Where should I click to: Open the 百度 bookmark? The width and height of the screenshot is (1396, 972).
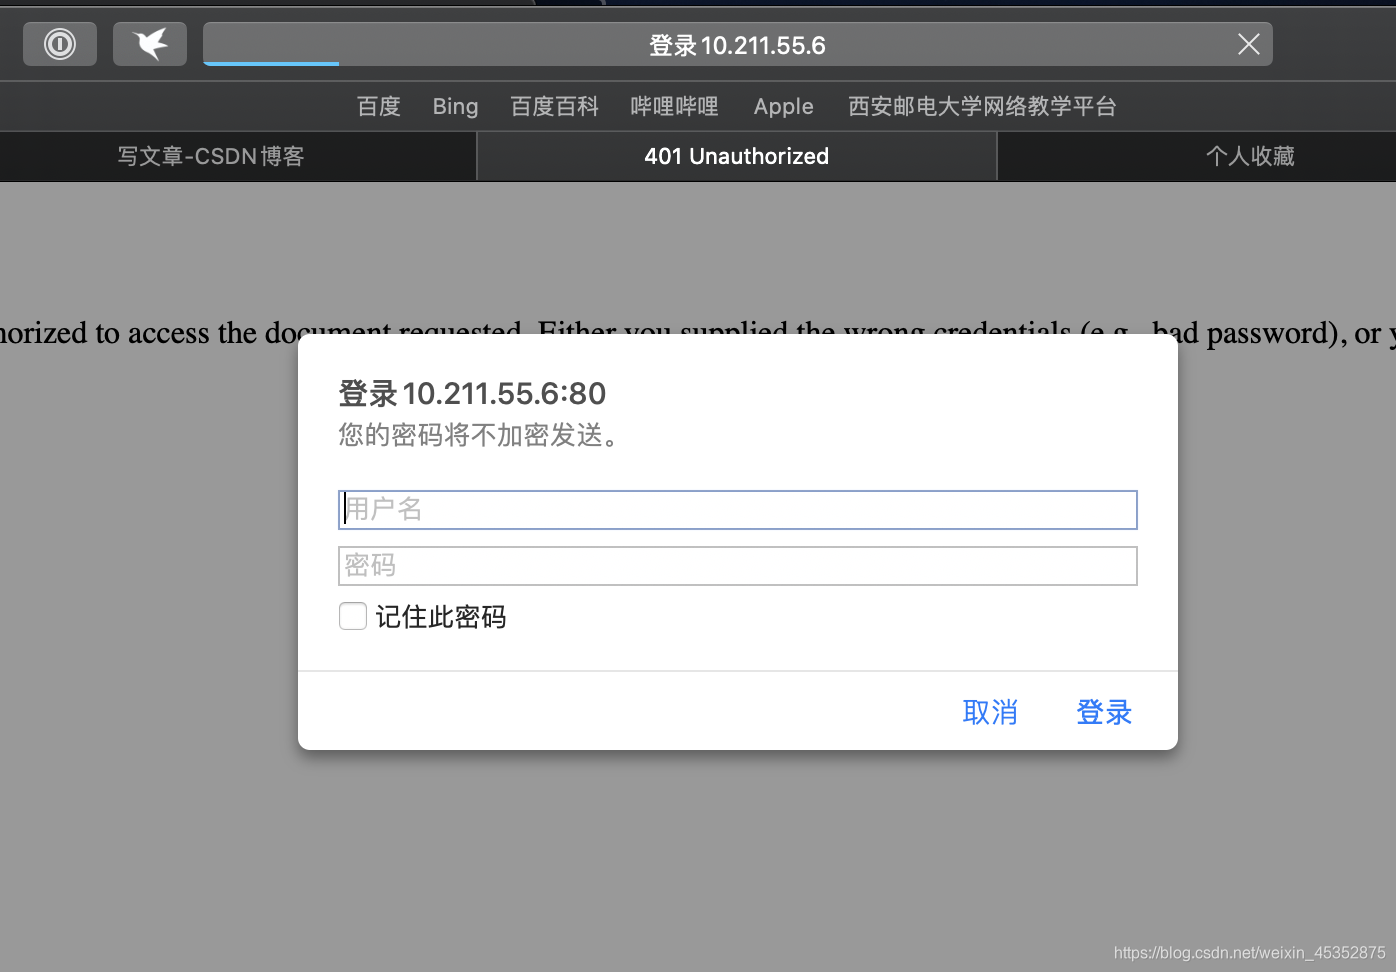(x=379, y=106)
